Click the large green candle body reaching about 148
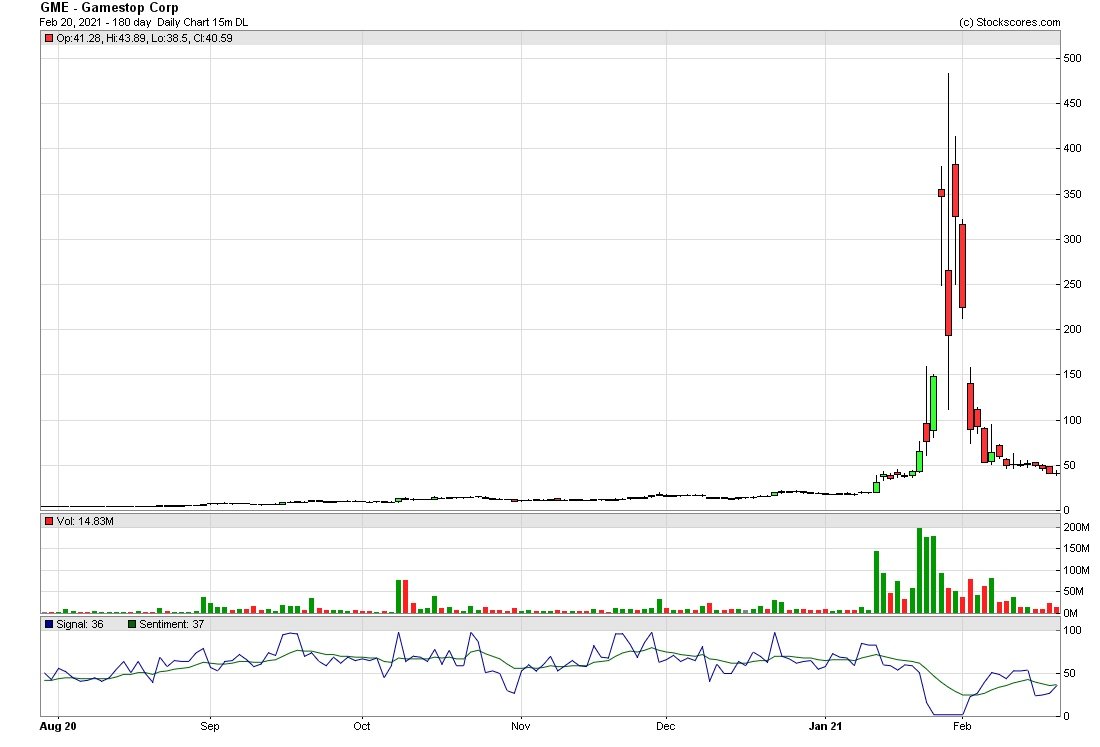Image resolution: width=1100 pixels, height=747 pixels. [934, 403]
